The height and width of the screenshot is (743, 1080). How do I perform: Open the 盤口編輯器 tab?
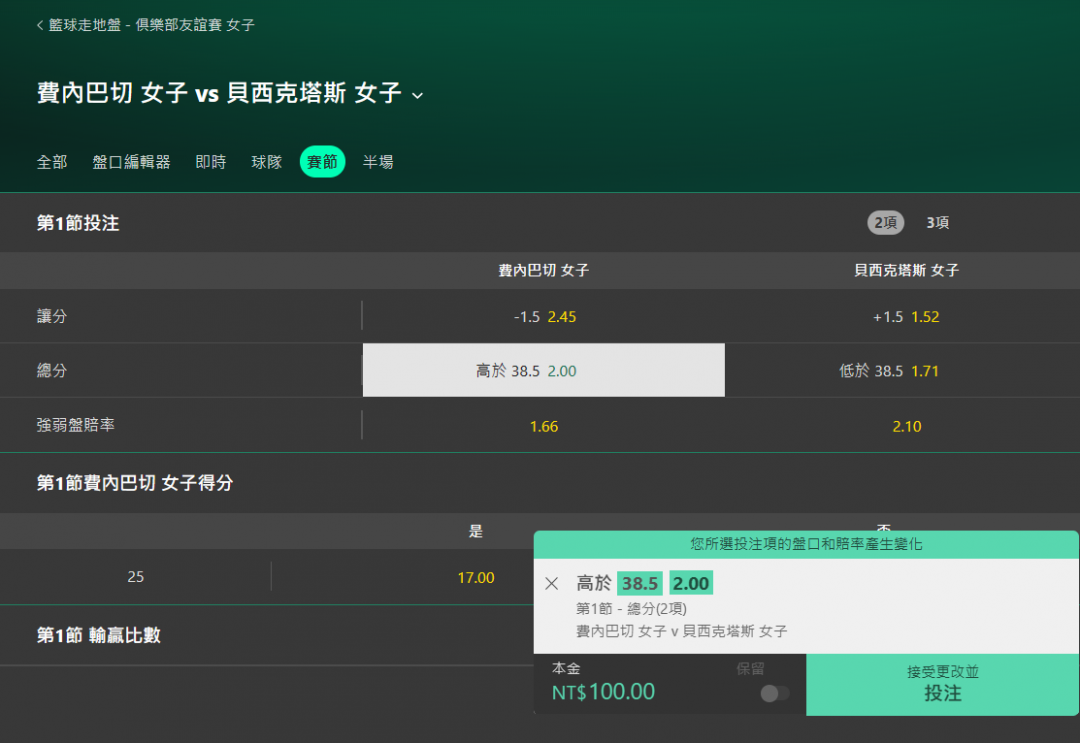click(x=132, y=162)
